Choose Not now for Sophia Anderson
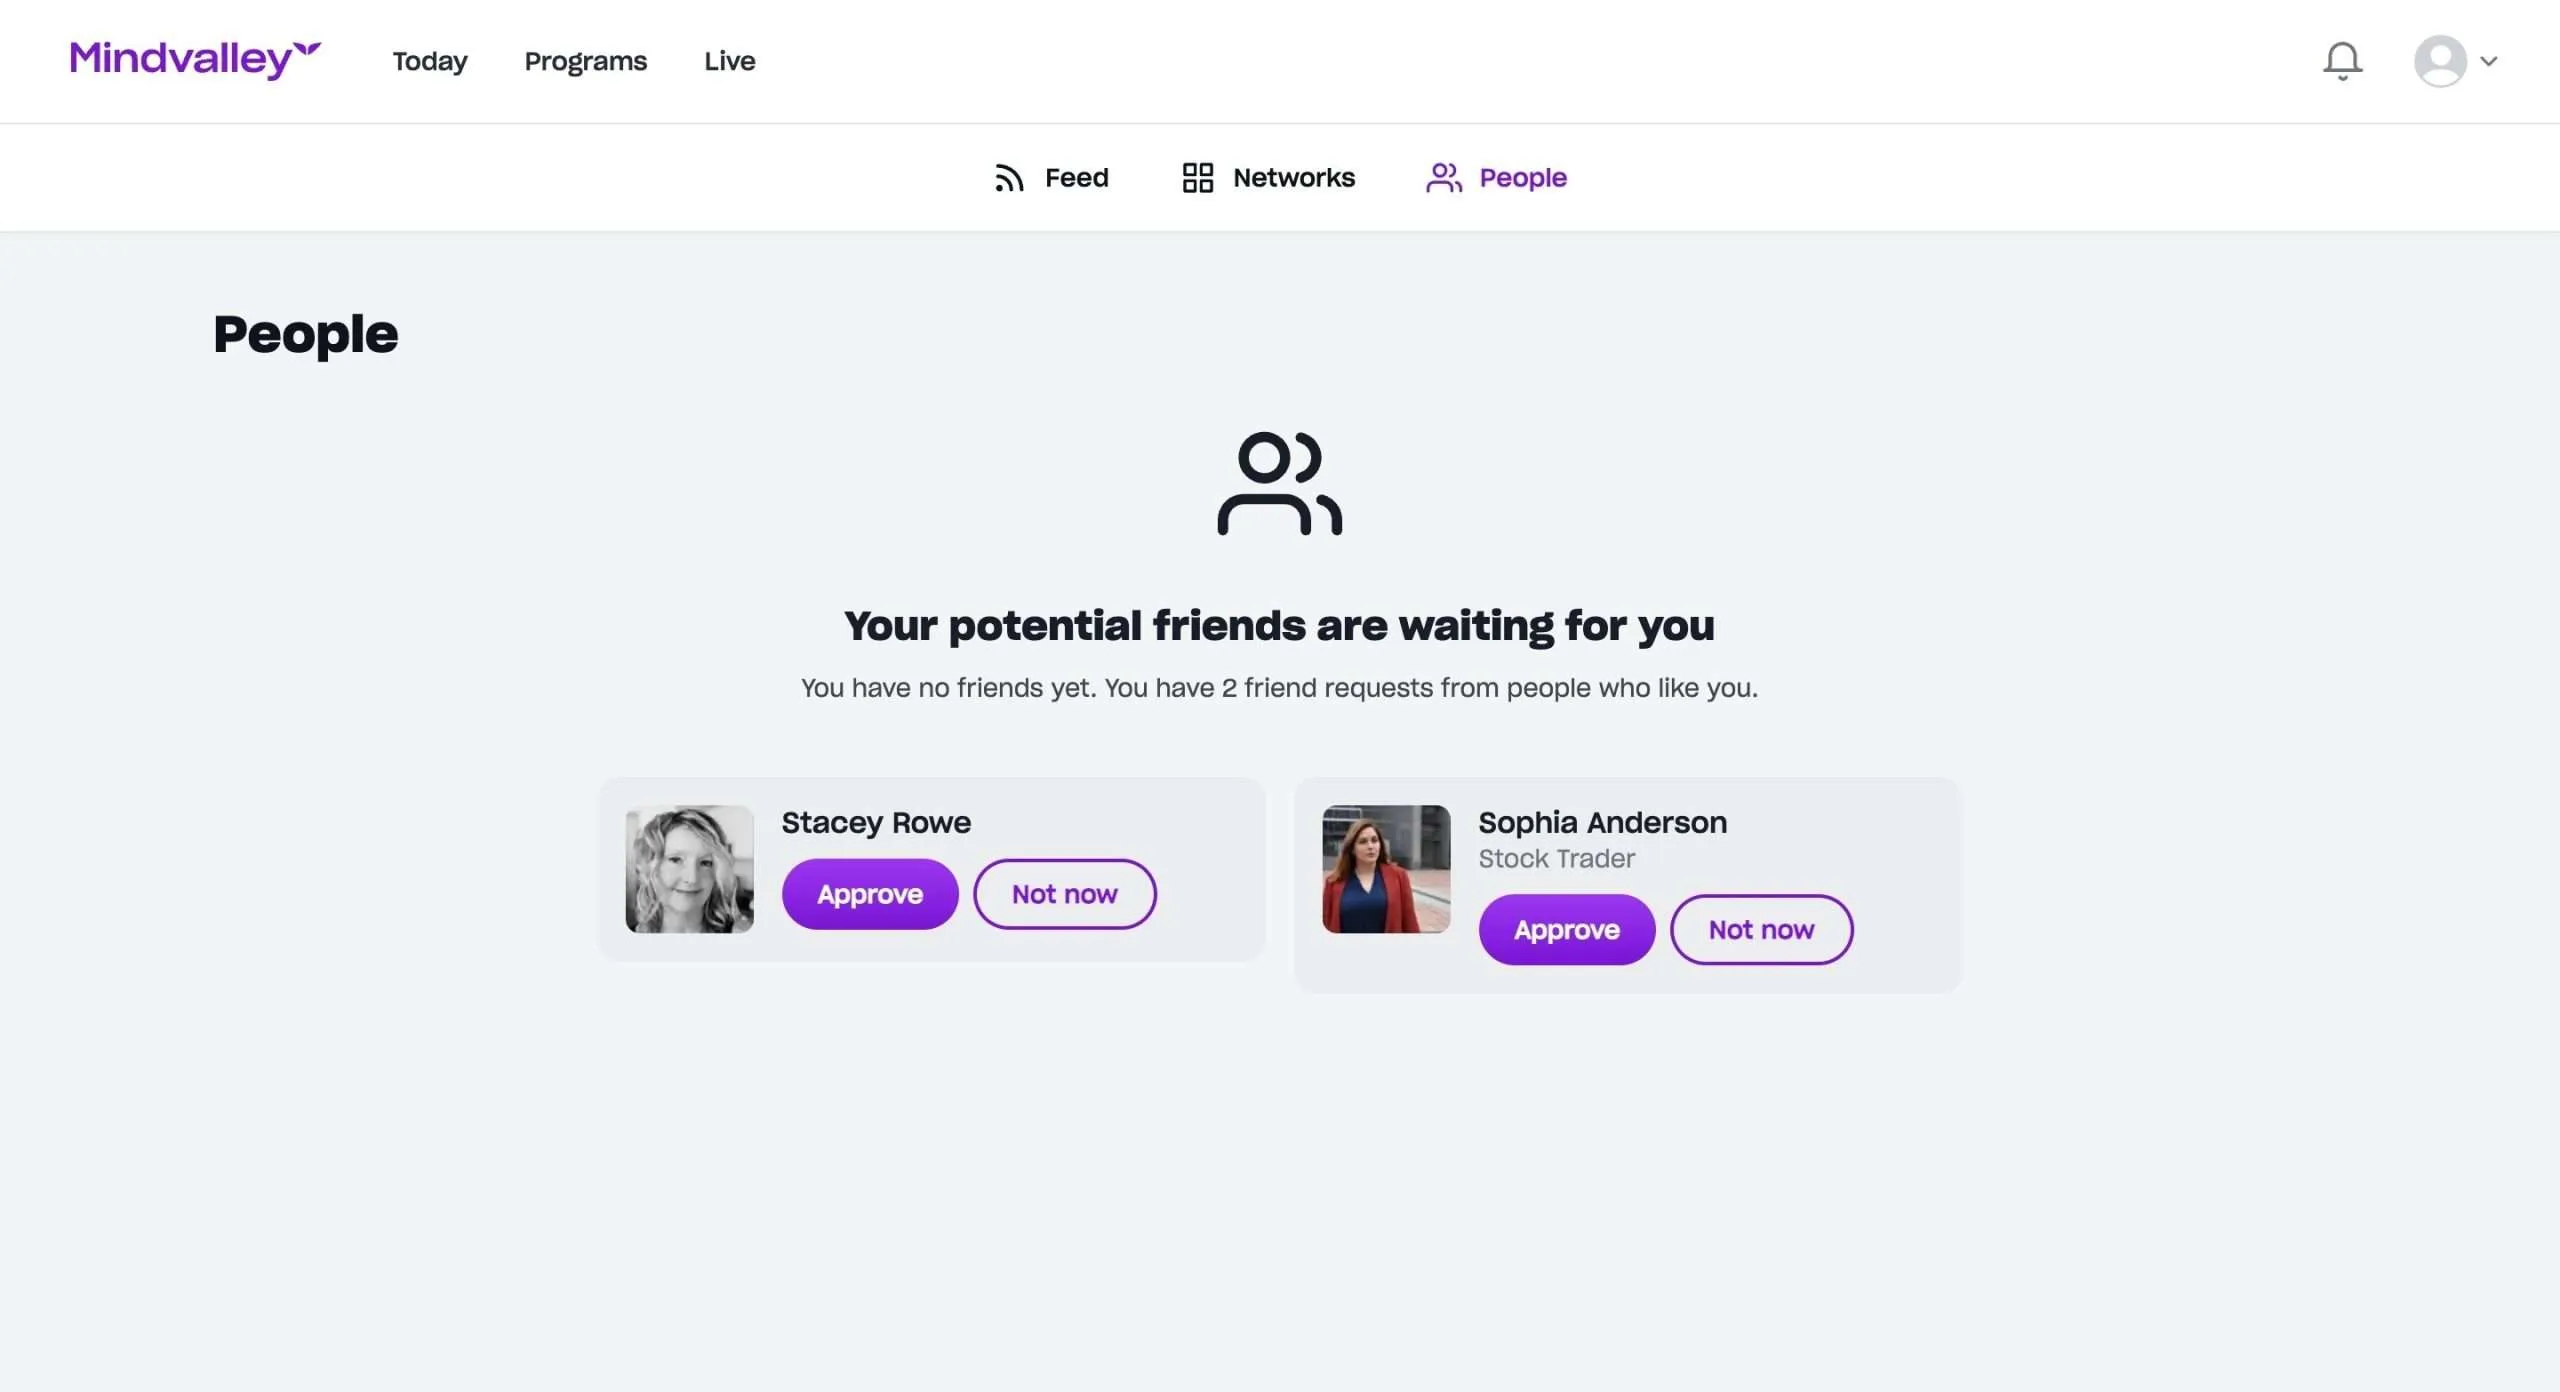 point(1761,930)
